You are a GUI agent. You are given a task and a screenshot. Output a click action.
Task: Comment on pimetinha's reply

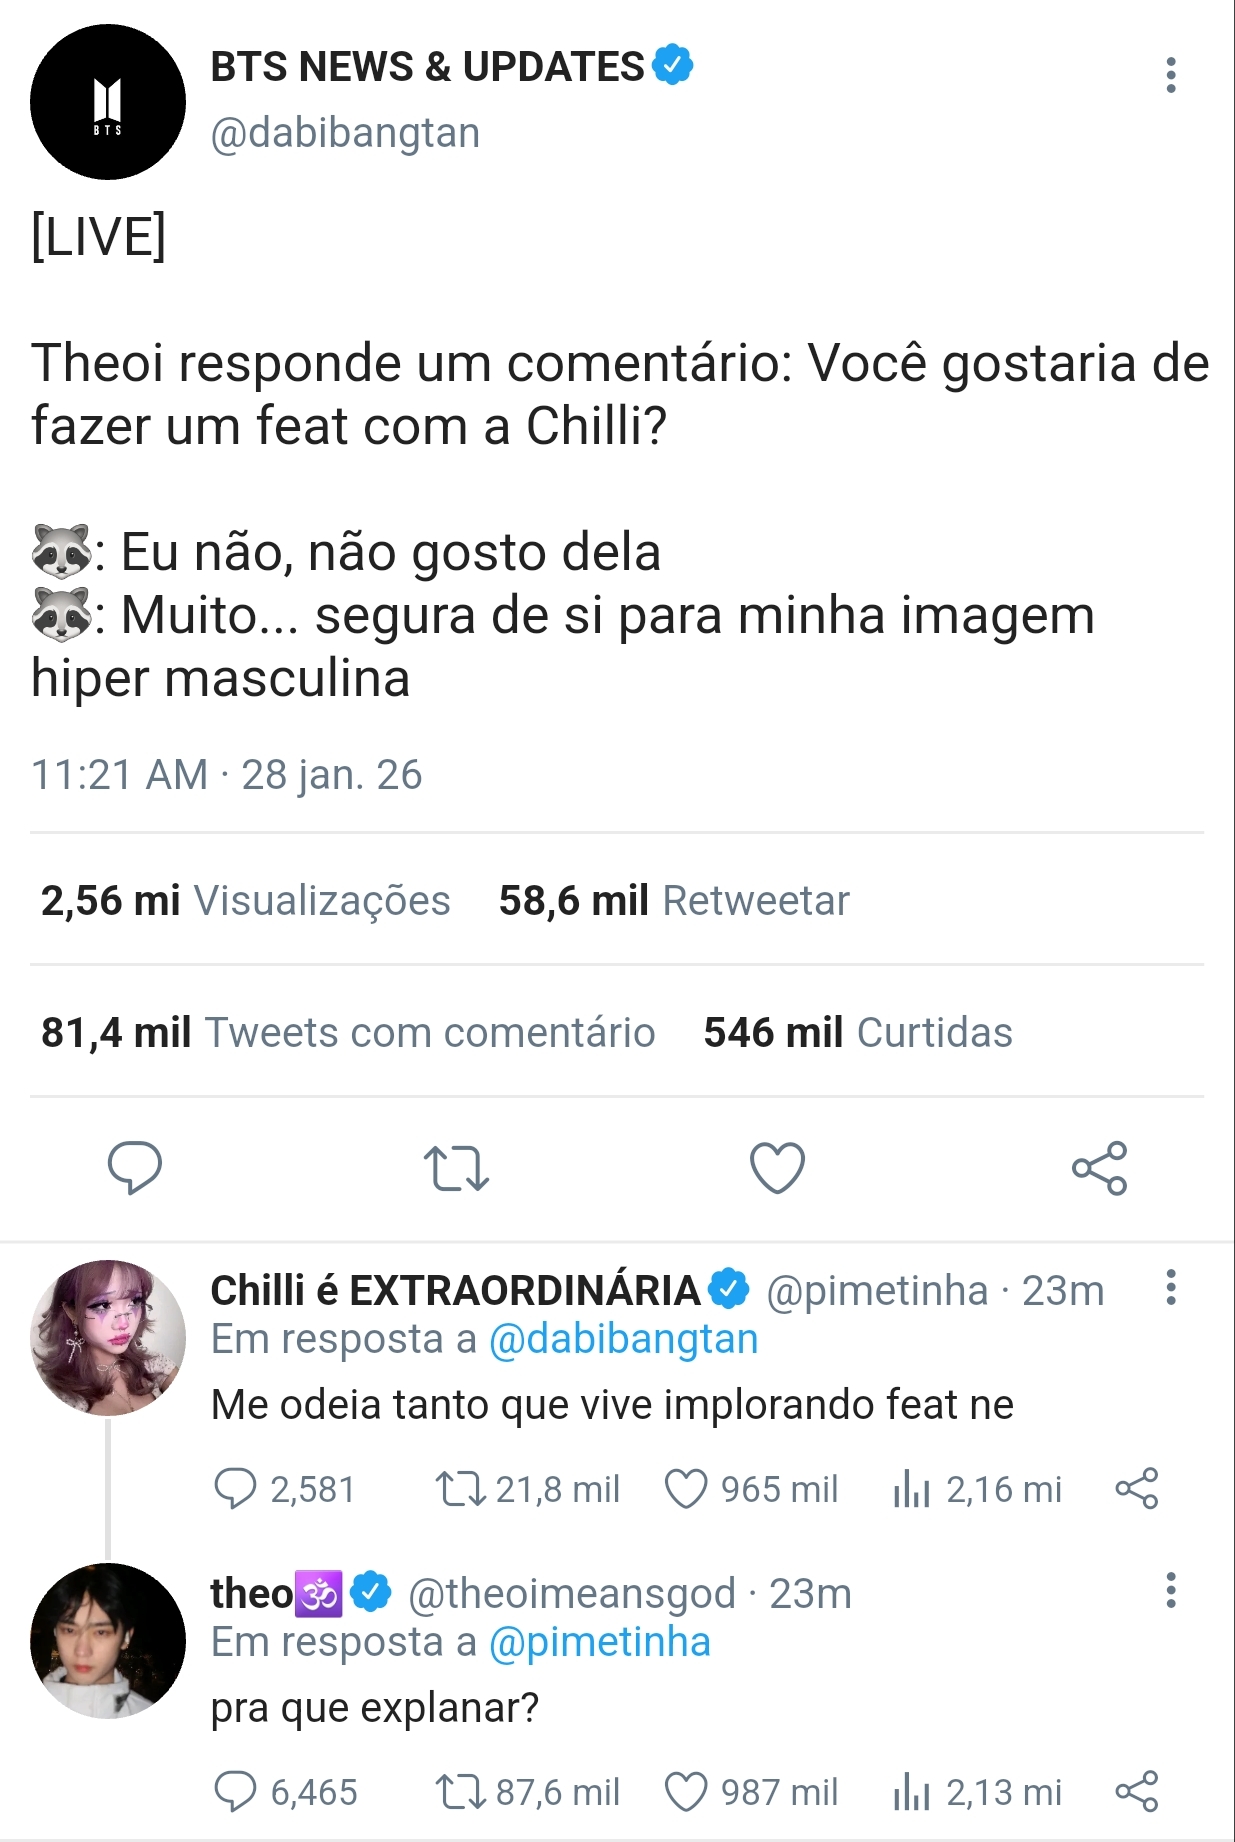[236, 1489]
